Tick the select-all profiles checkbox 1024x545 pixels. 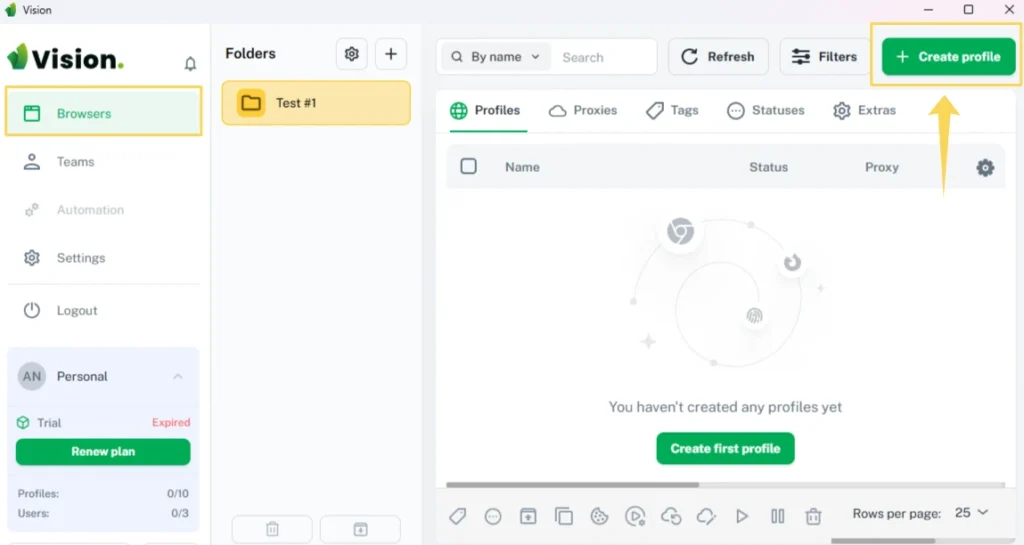468,166
